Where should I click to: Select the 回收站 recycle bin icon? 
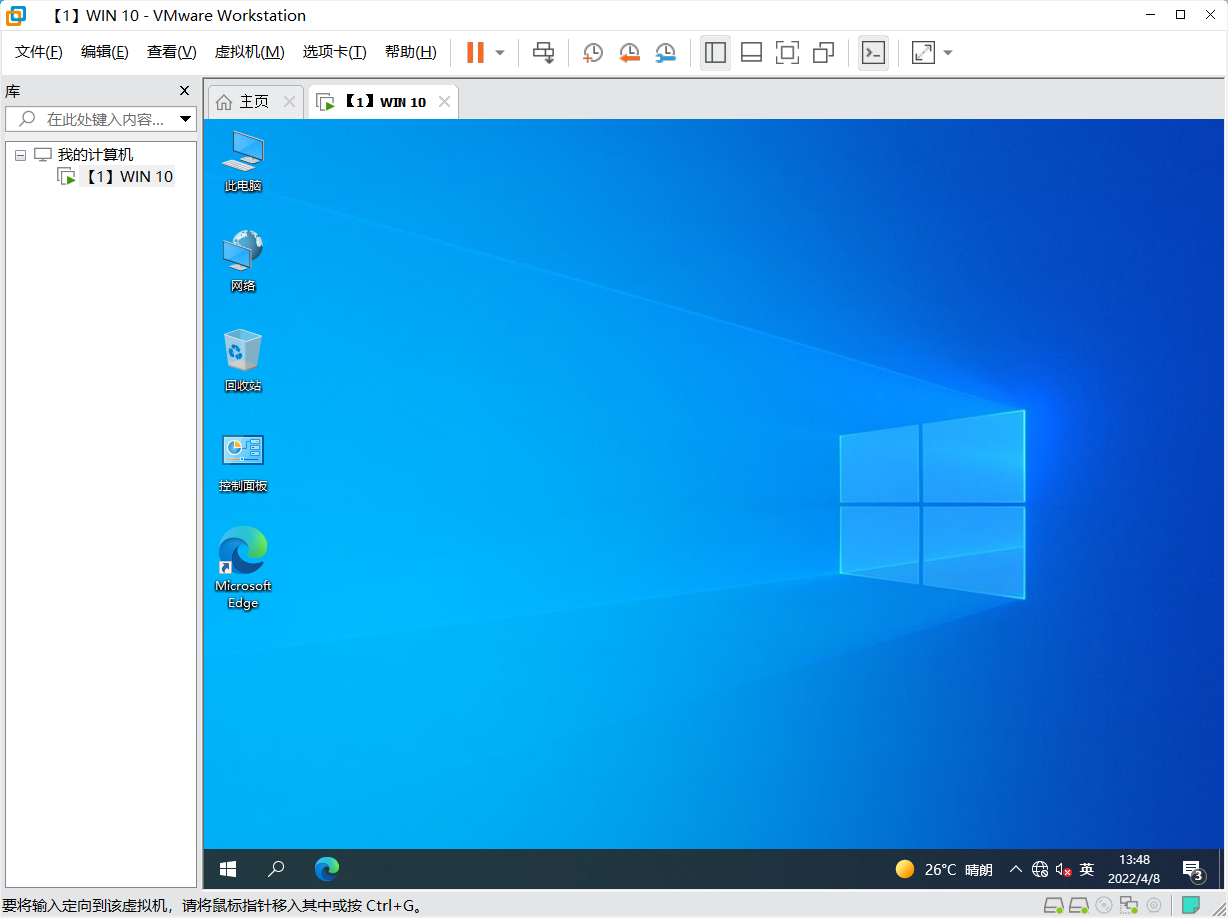point(243,361)
